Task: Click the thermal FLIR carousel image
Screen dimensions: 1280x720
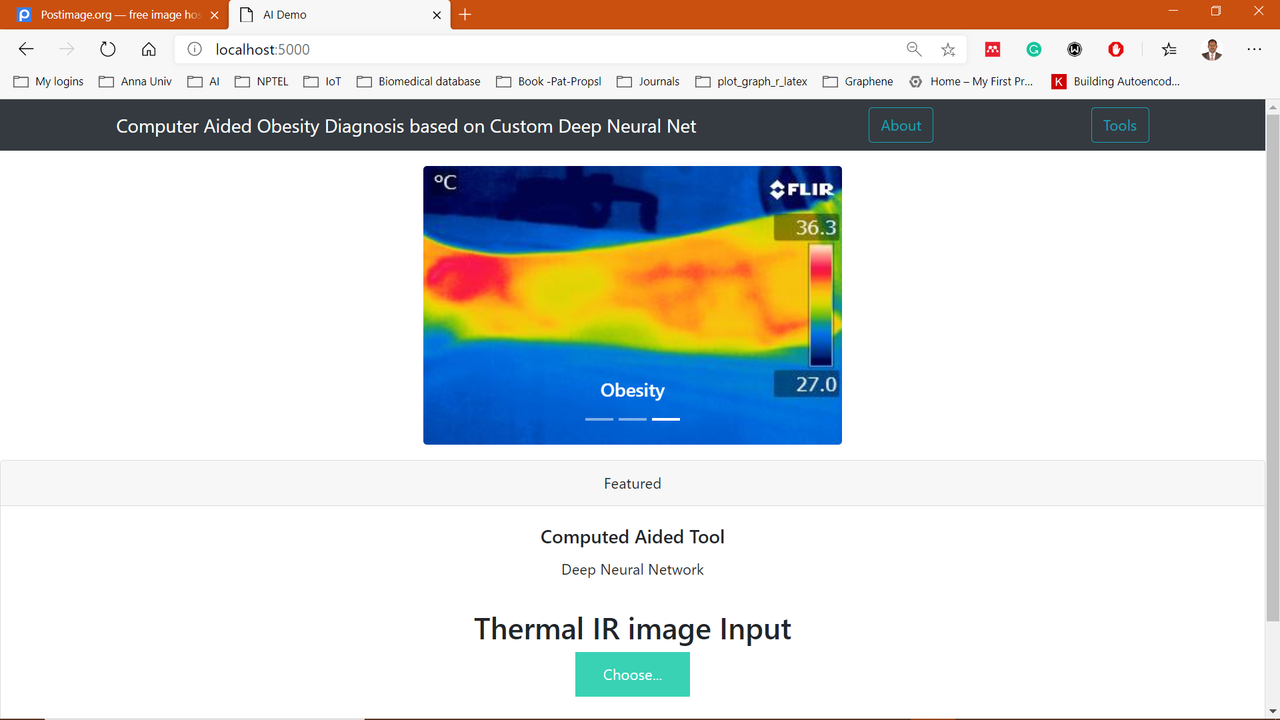Action: tap(632, 305)
